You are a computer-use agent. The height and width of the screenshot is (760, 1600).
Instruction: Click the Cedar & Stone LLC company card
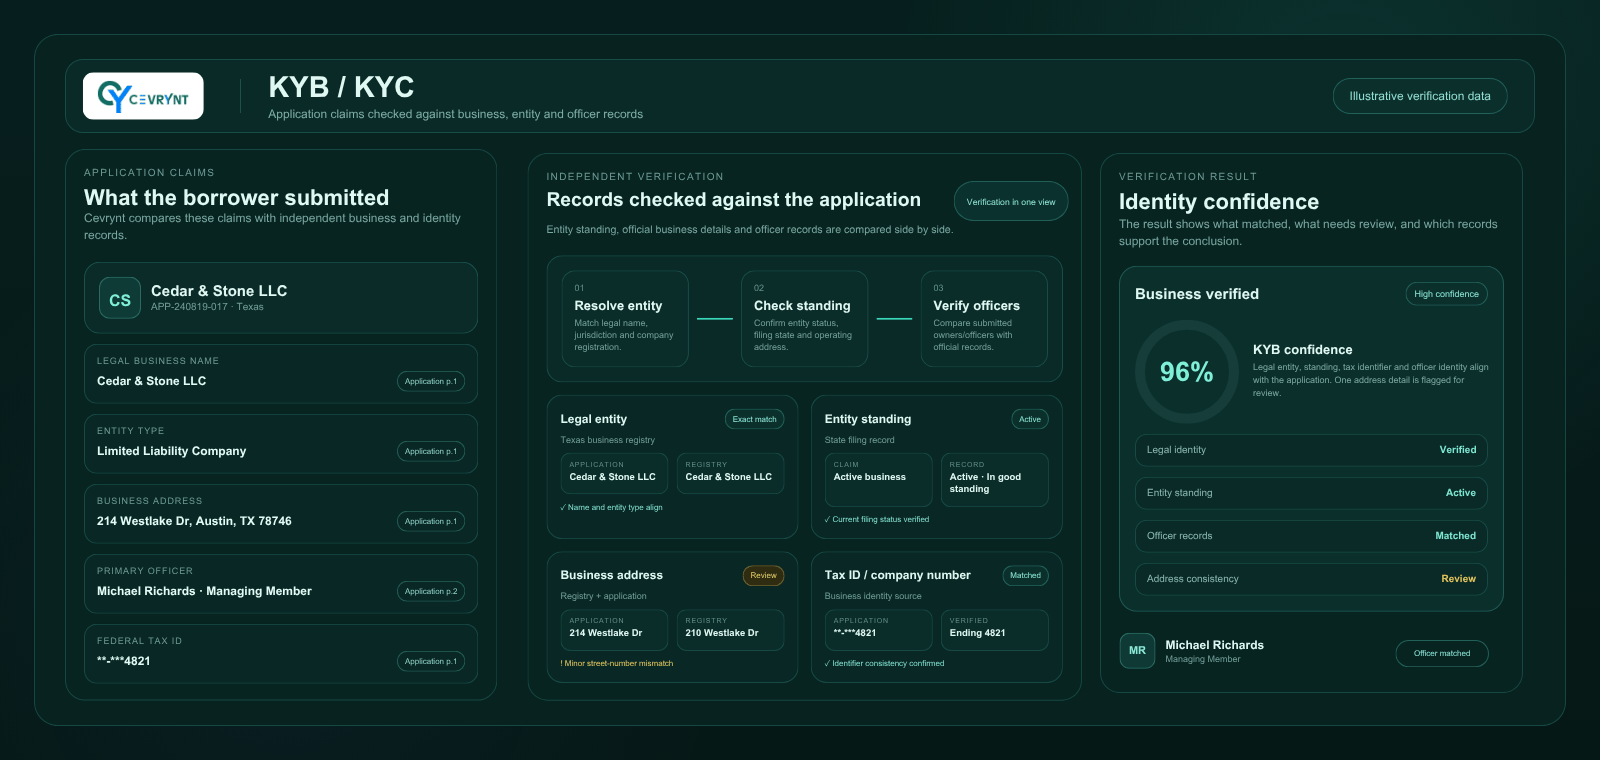(281, 298)
